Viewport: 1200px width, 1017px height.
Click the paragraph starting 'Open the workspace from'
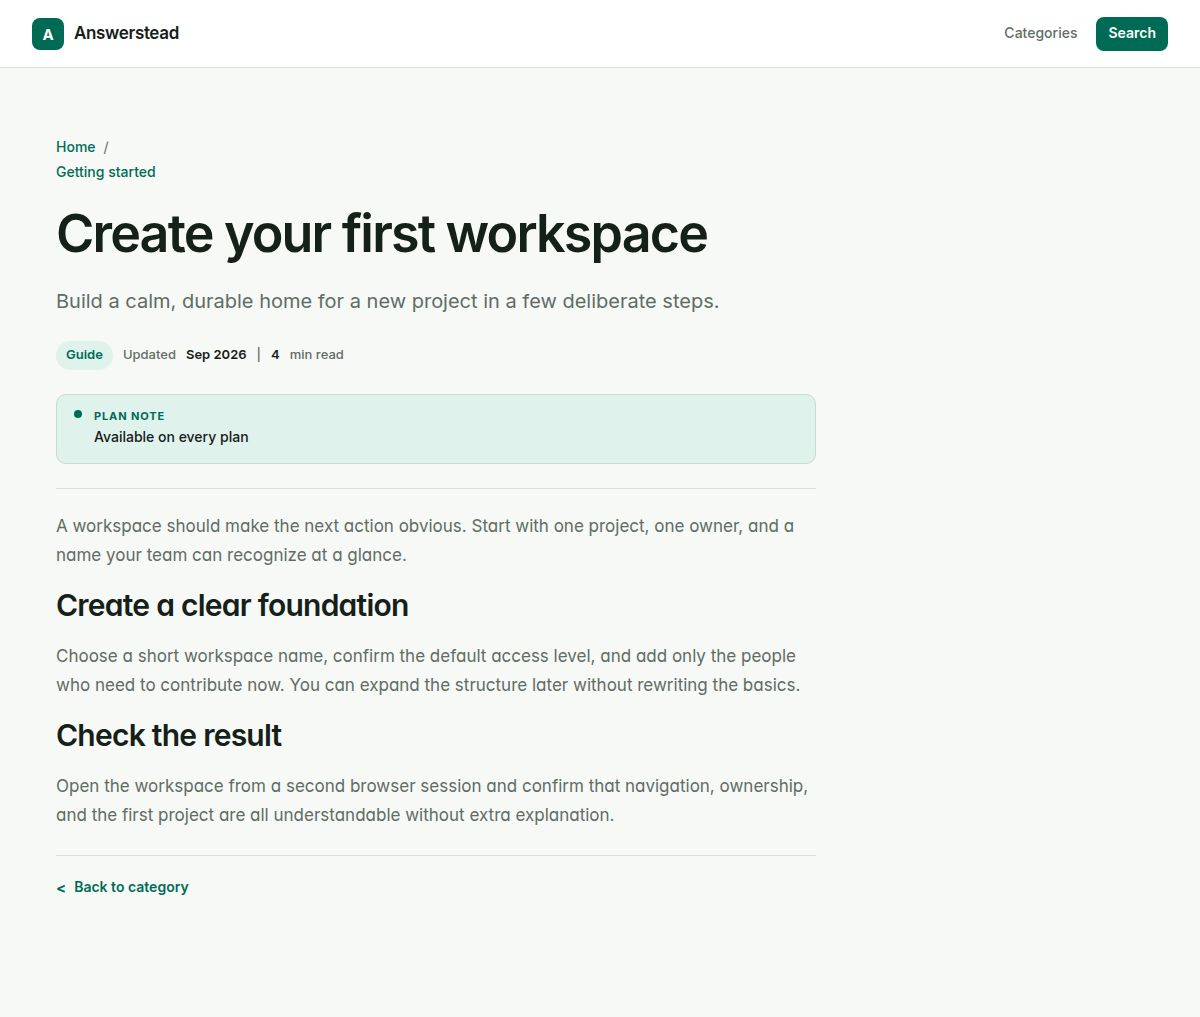click(432, 800)
